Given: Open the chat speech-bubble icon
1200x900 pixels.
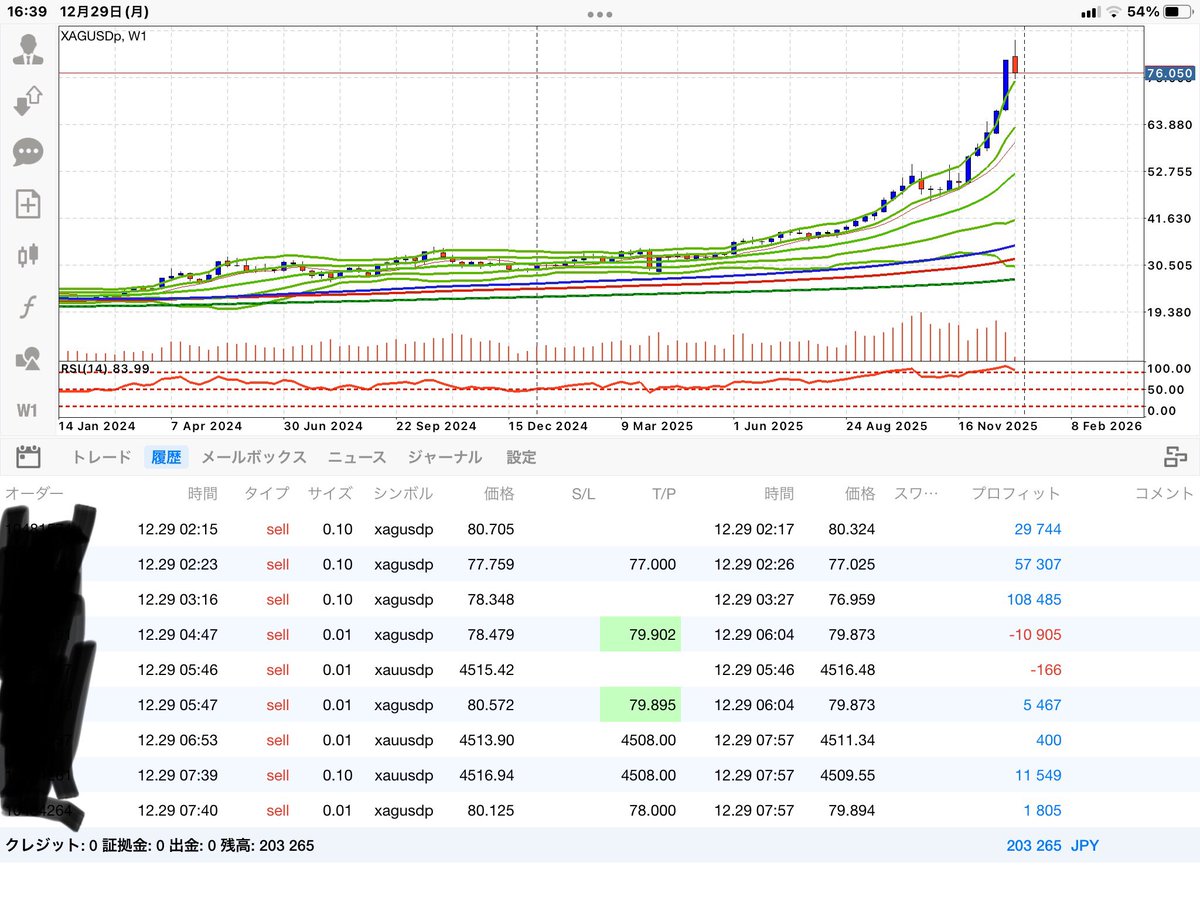Looking at the screenshot, I should click(x=28, y=152).
